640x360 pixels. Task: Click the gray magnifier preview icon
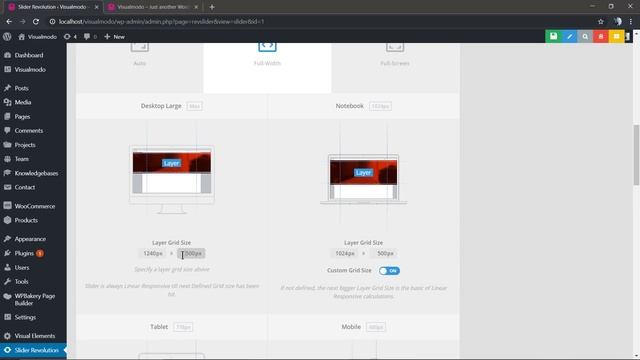(x=585, y=36)
